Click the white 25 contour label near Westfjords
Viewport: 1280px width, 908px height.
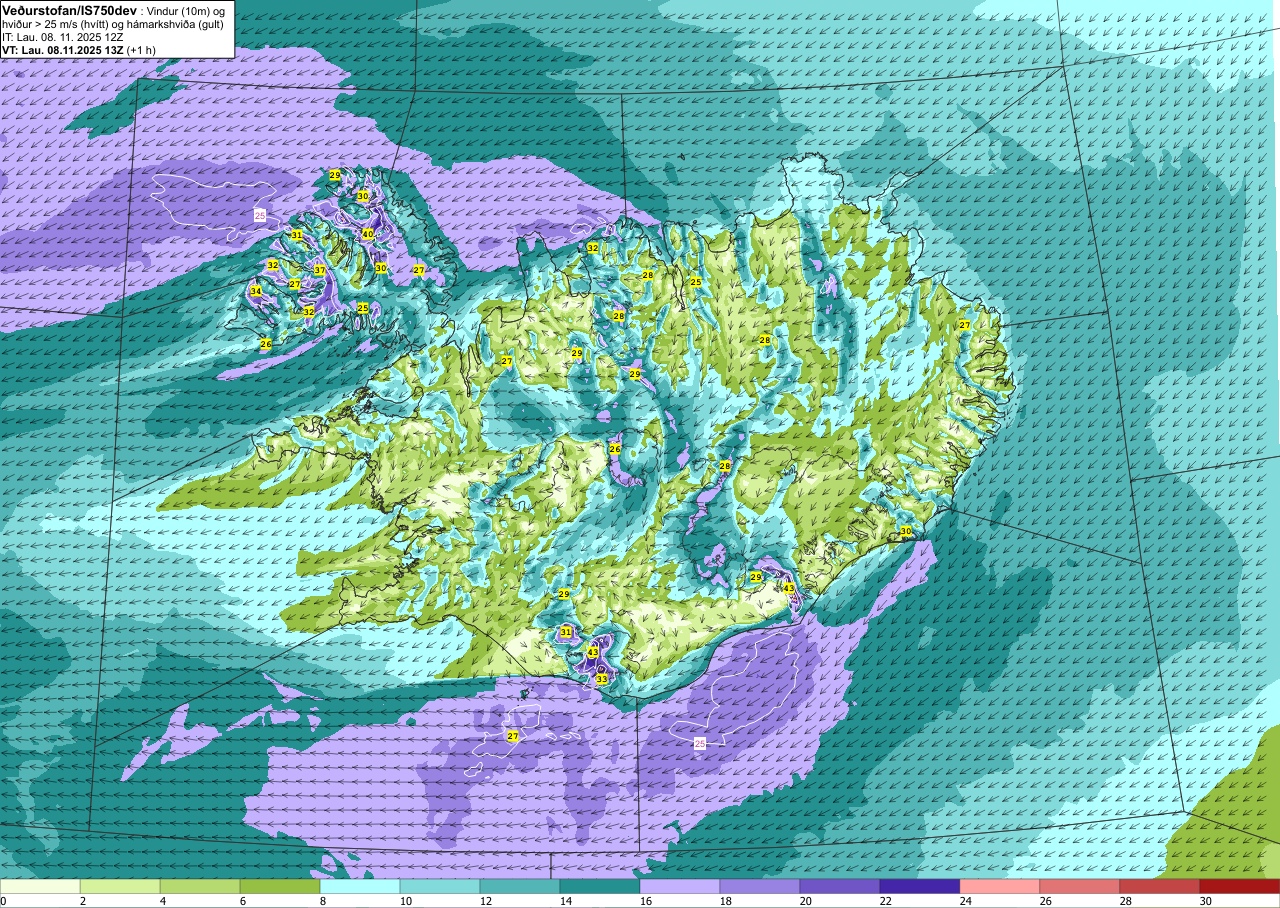click(260, 215)
